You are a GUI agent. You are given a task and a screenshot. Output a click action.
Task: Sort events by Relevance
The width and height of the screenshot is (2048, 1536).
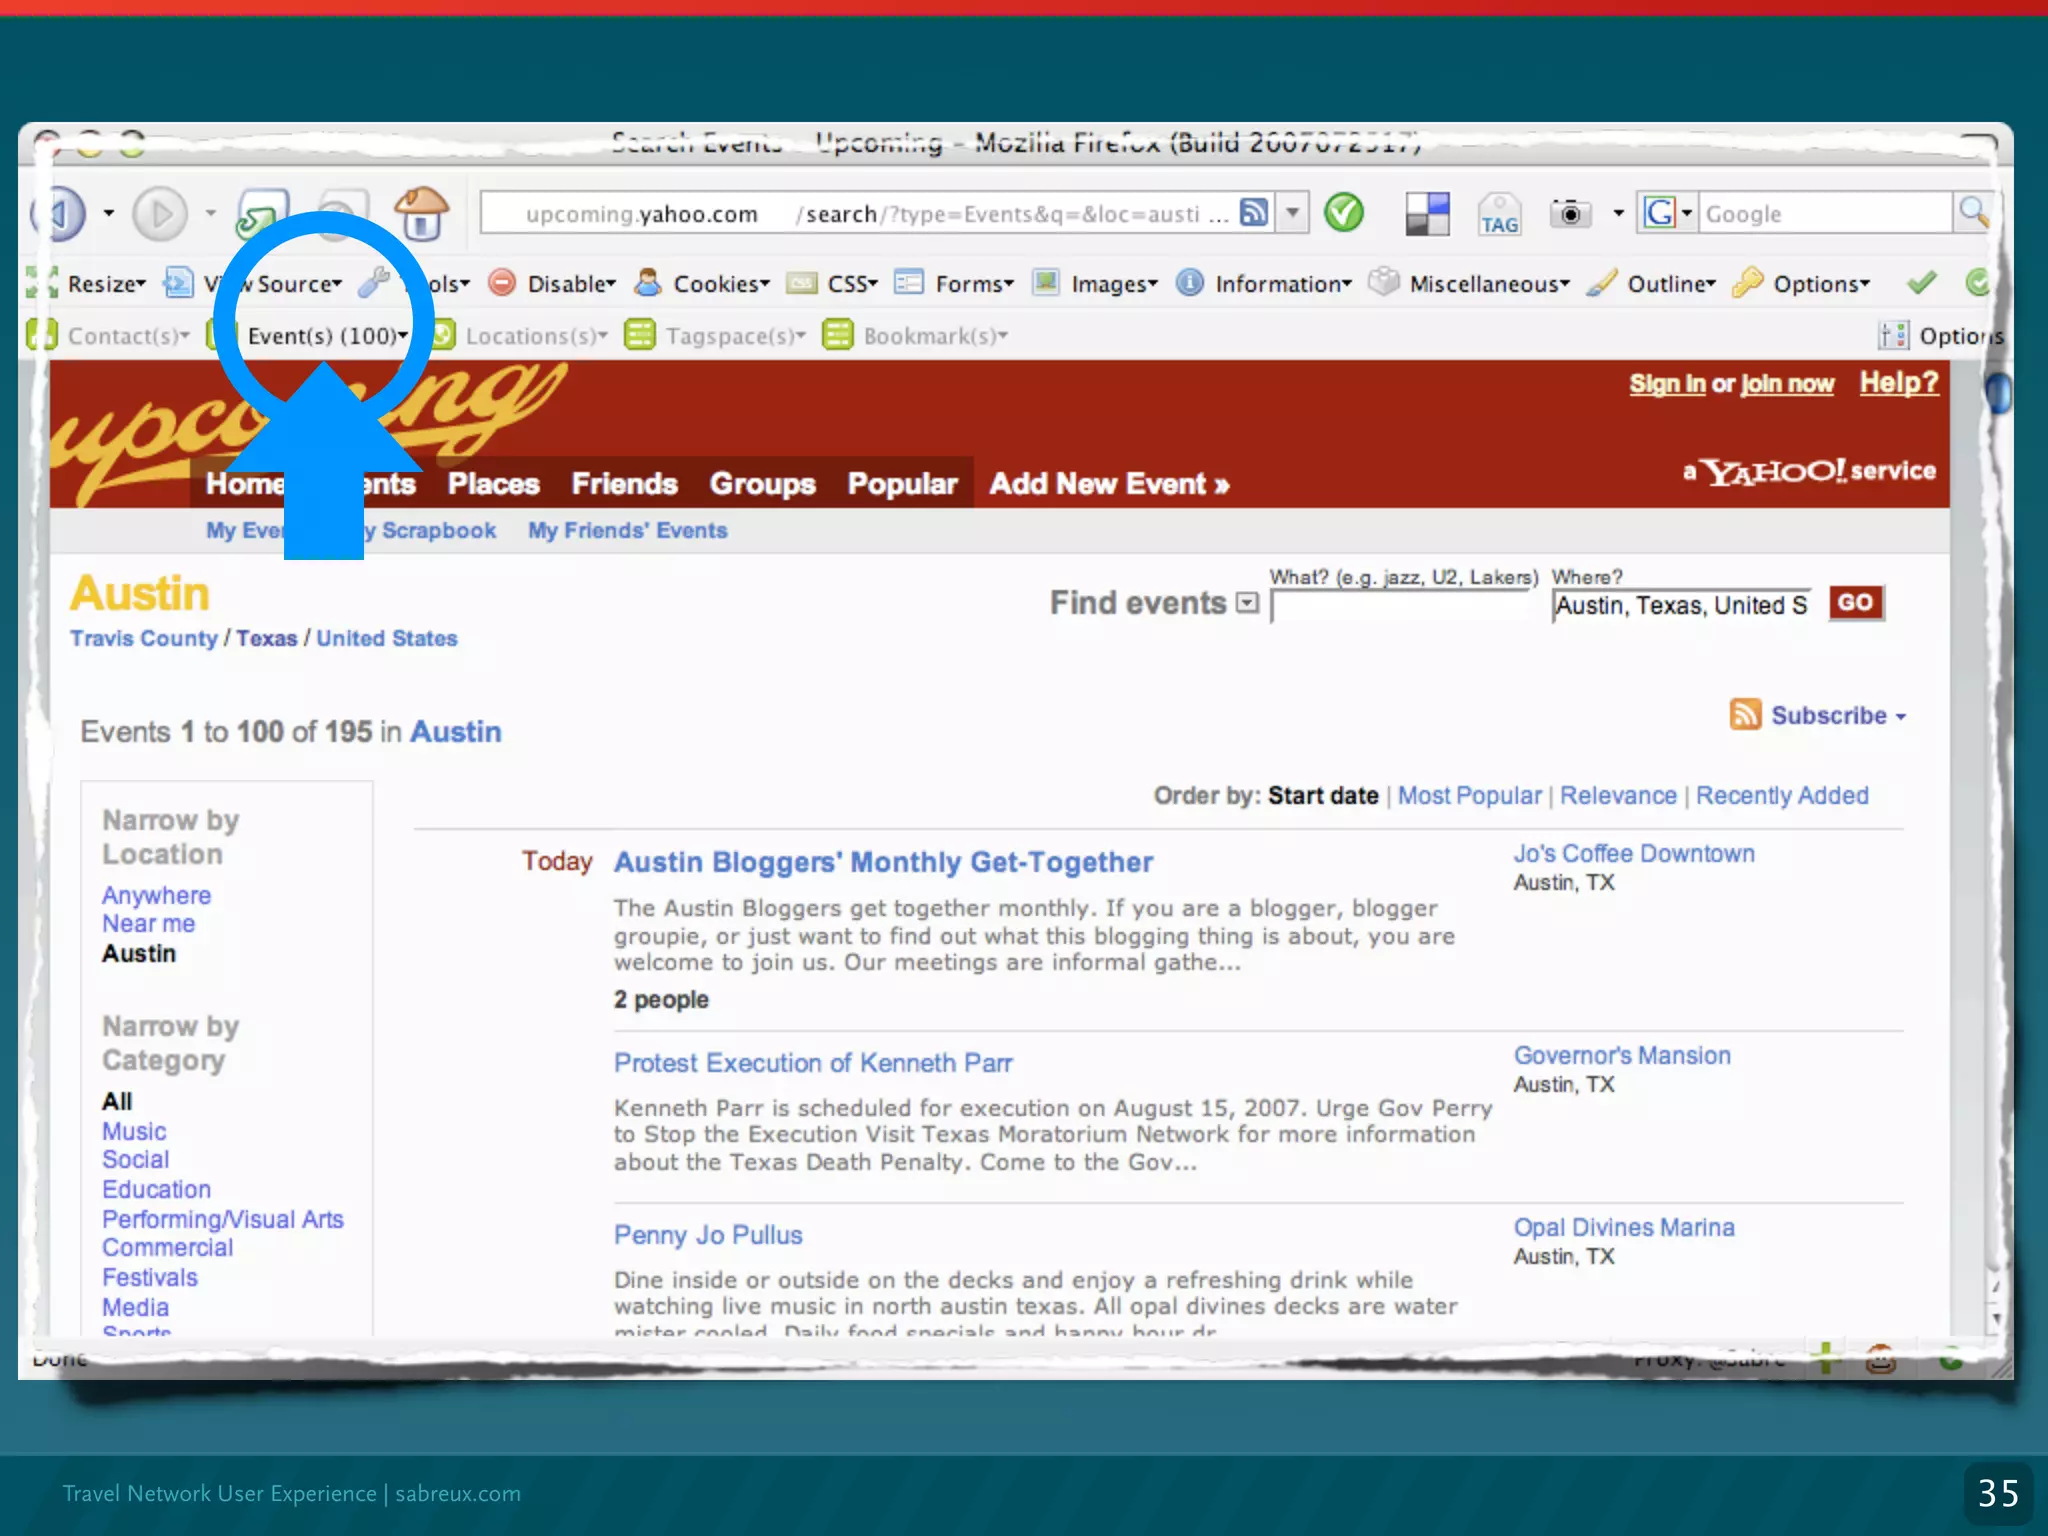pyautogui.click(x=1618, y=796)
